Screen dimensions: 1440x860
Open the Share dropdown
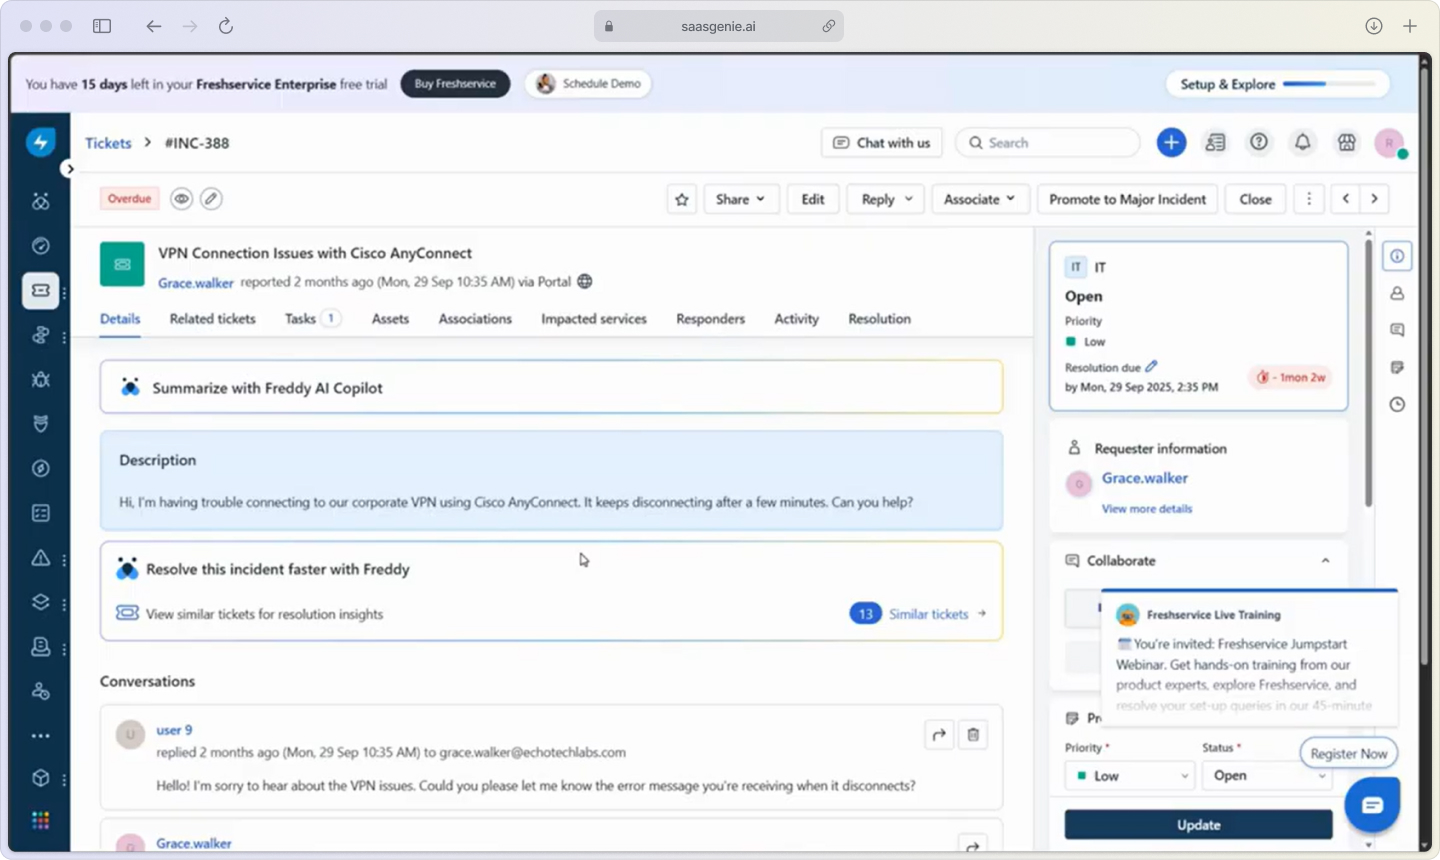(740, 199)
